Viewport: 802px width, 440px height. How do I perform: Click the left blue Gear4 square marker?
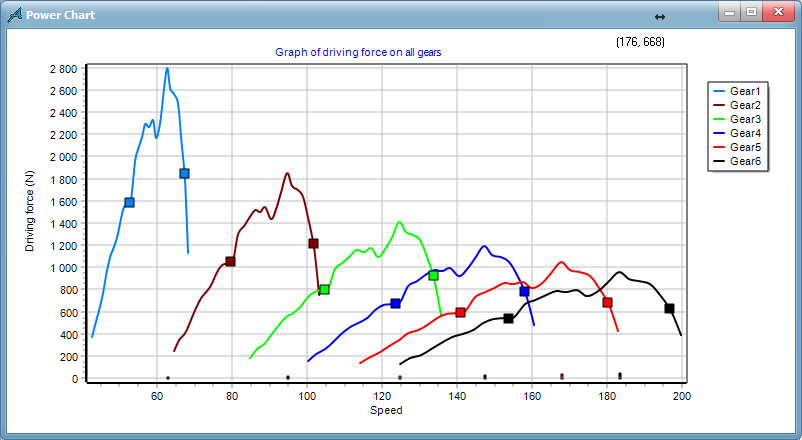coord(395,303)
